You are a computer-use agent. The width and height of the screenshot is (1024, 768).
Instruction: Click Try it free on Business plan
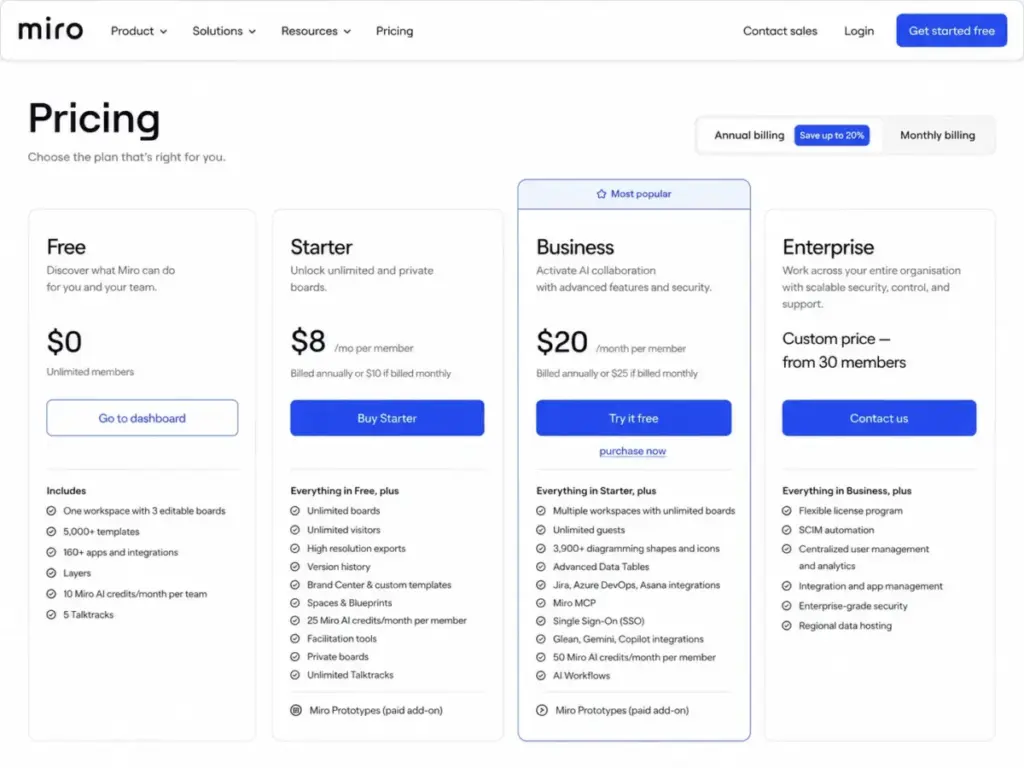(x=633, y=418)
